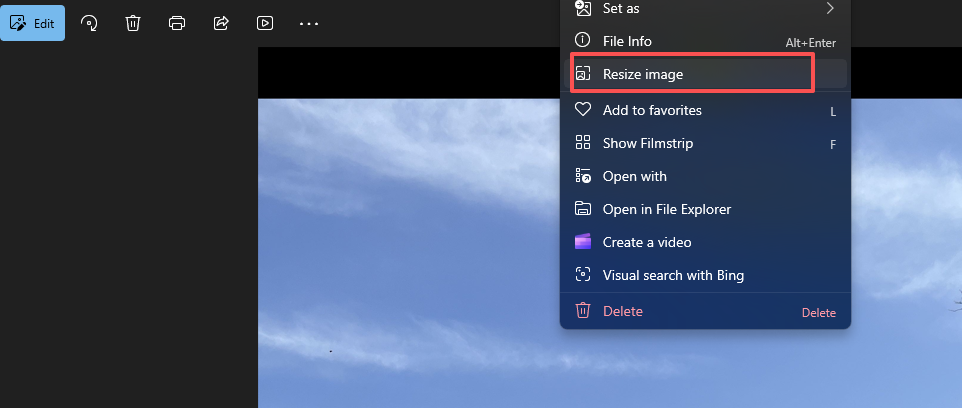The width and height of the screenshot is (962, 408).
Task: Launch Visual search with Bing
Action: [672, 275]
